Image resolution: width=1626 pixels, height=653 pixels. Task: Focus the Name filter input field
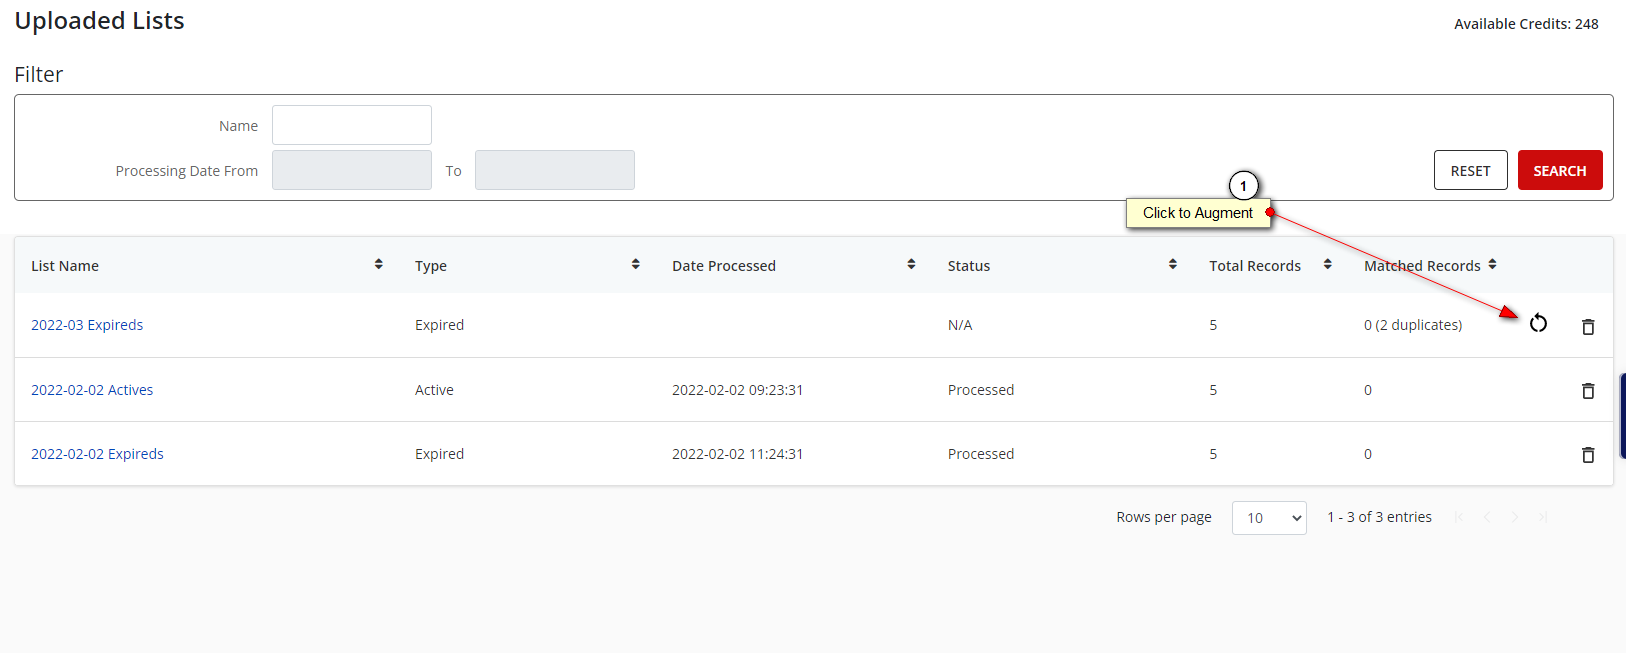[352, 125]
